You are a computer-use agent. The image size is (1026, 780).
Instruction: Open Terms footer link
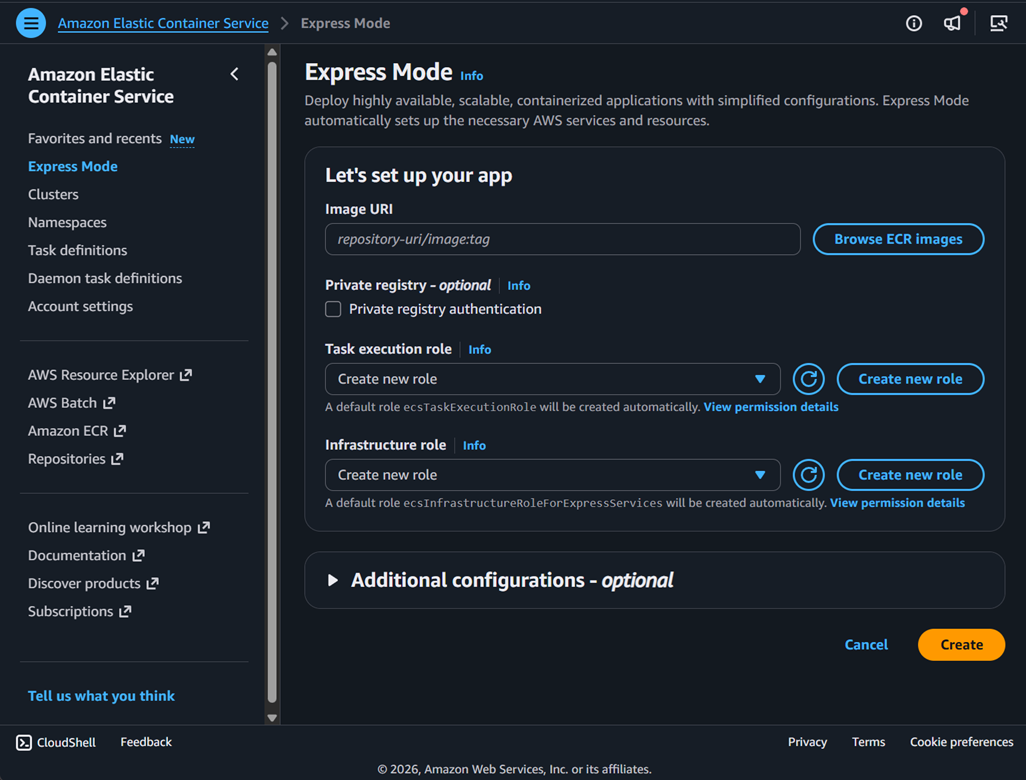[868, 742]
